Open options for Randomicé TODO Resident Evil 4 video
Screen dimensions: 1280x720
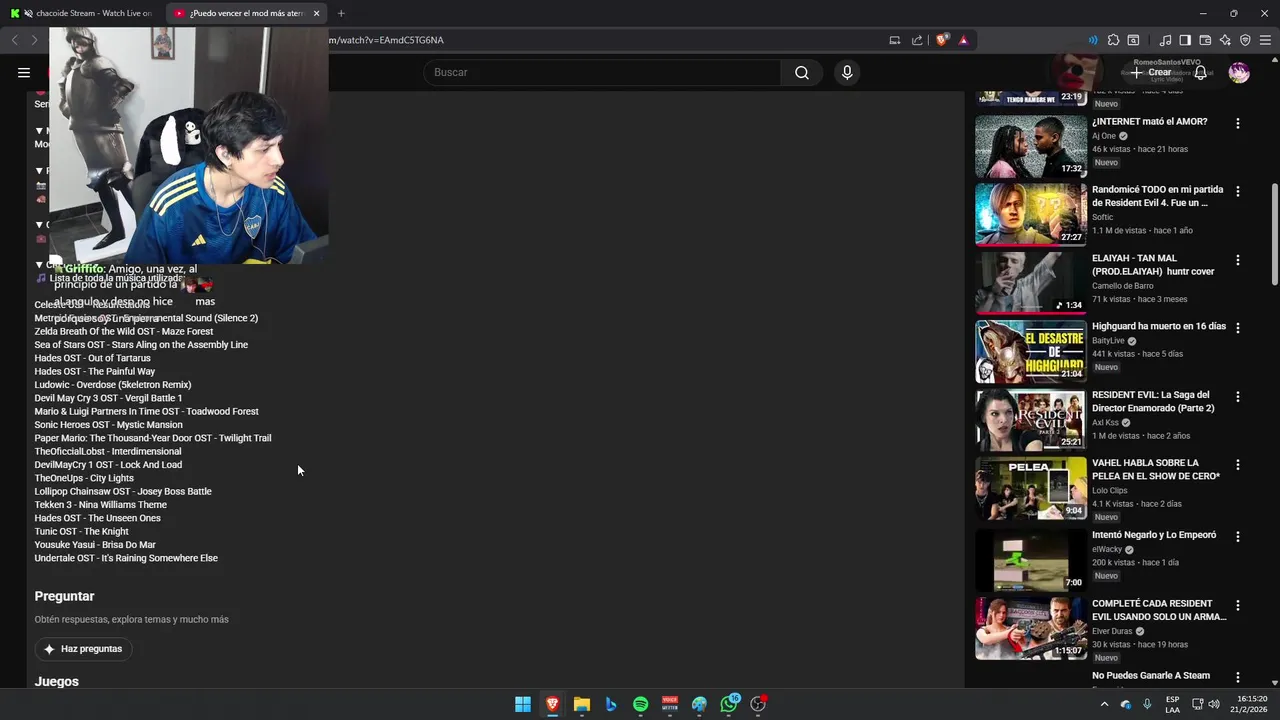point(1238,191)
